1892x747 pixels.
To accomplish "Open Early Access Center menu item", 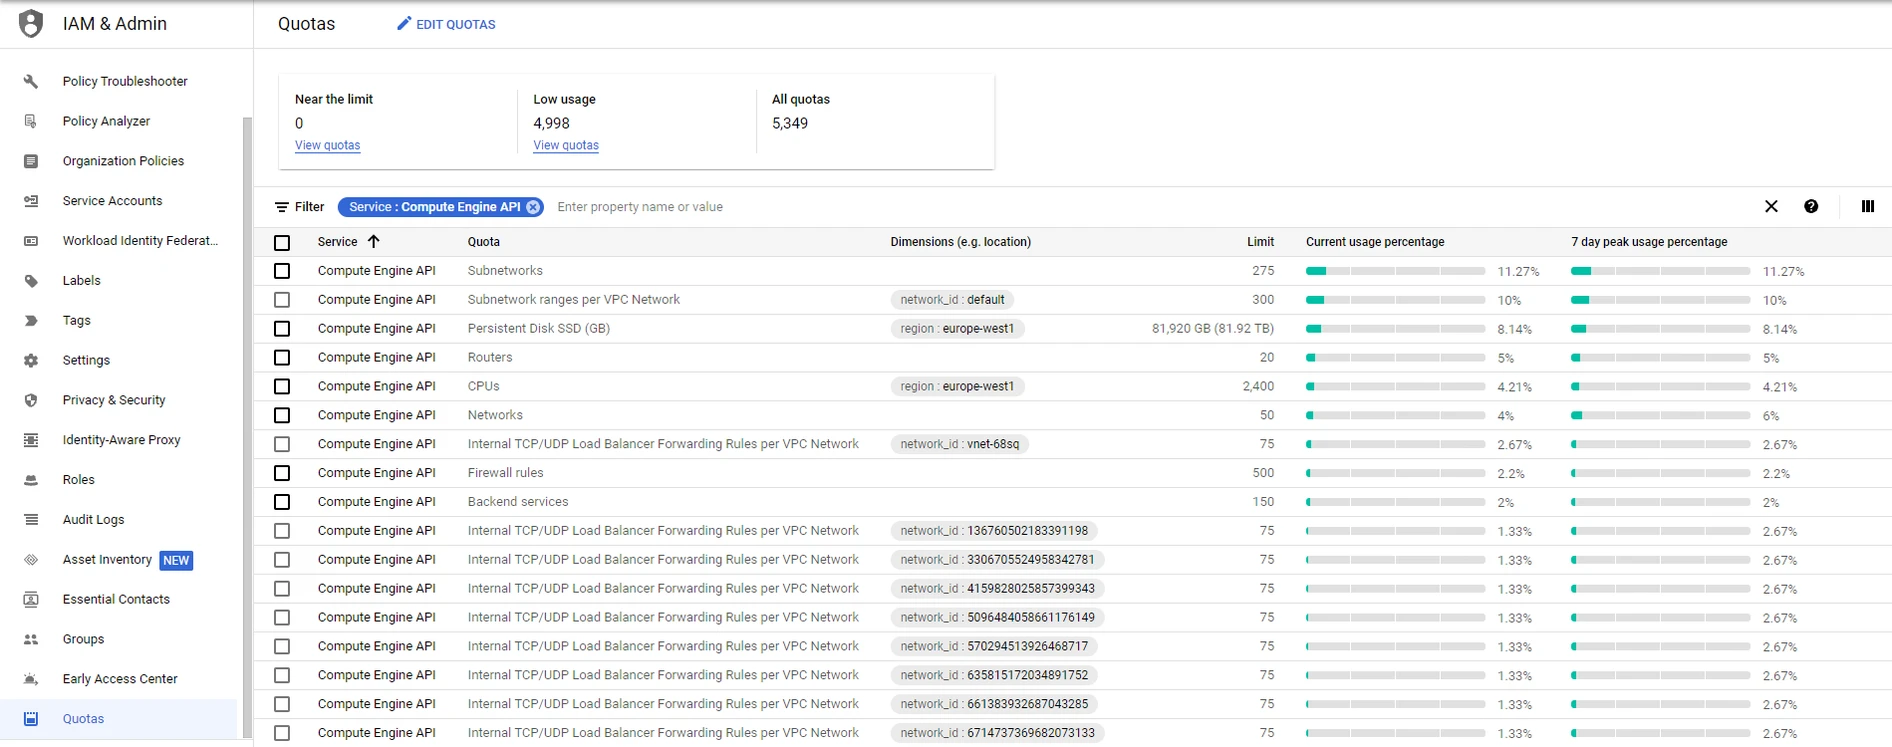I will 119,679.
